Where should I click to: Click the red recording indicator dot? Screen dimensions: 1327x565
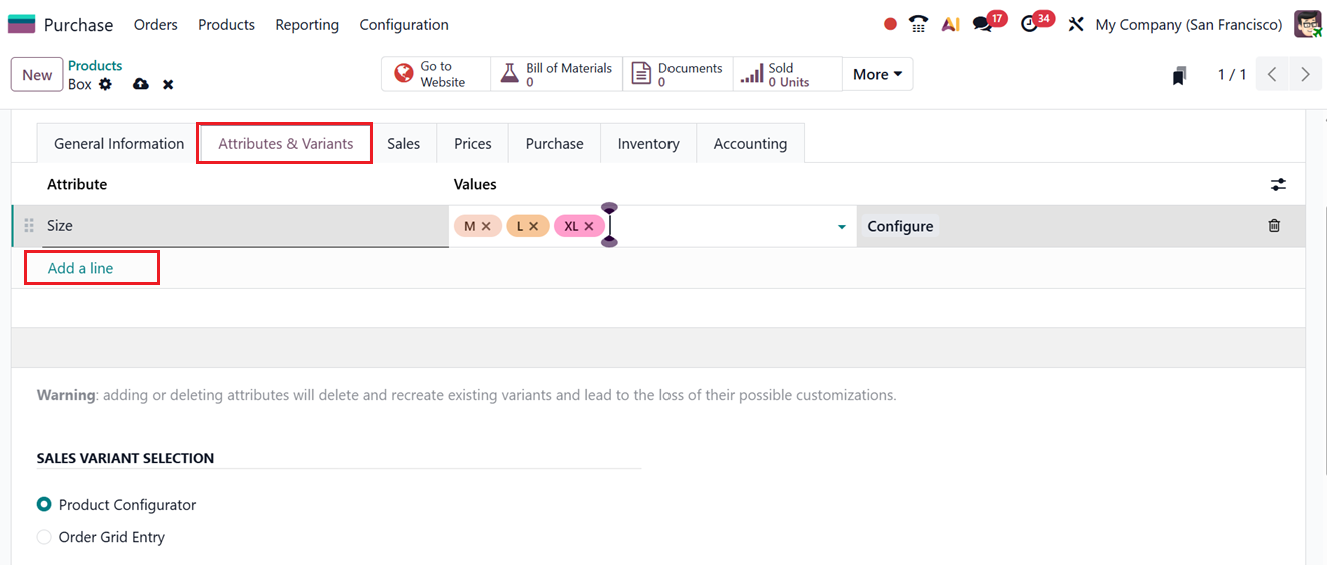point(890,24)
